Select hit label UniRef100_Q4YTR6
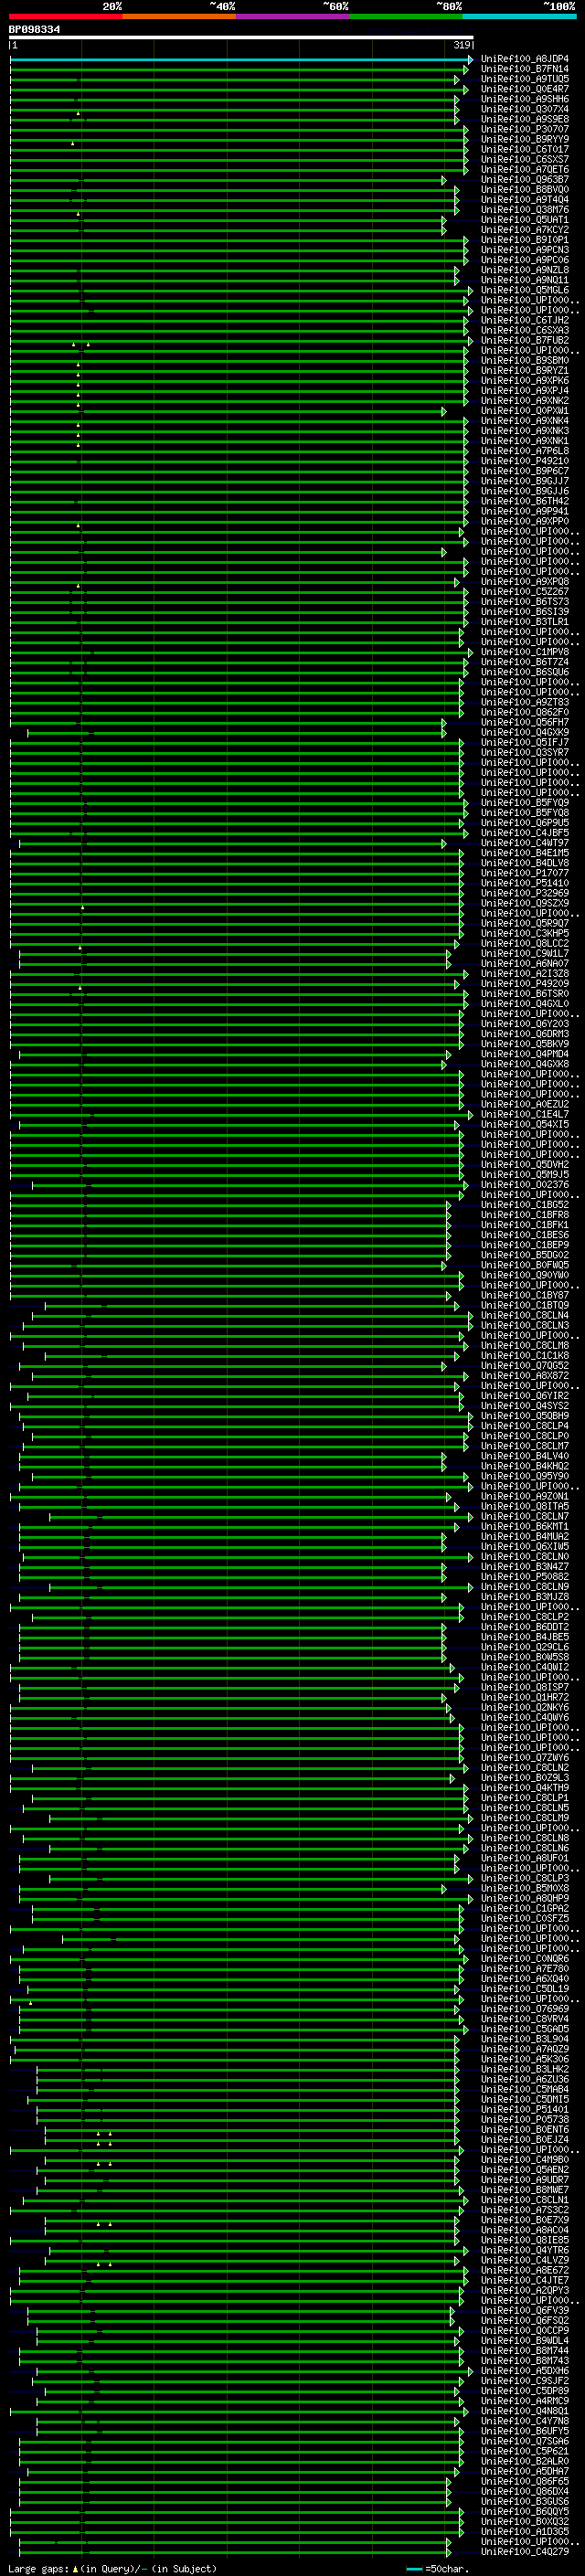Screen dimensions: 585x2576 [x=525, y=2251]
